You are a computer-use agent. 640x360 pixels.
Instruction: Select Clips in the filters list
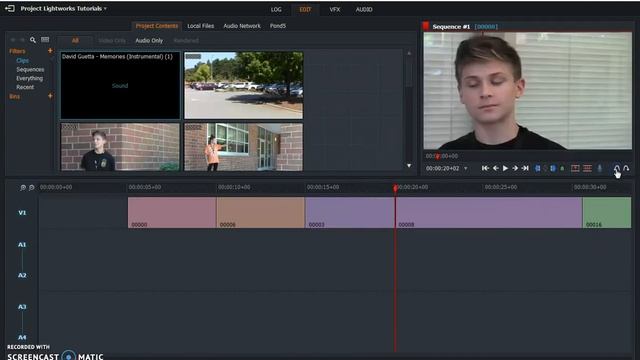(x=22, y=60)
